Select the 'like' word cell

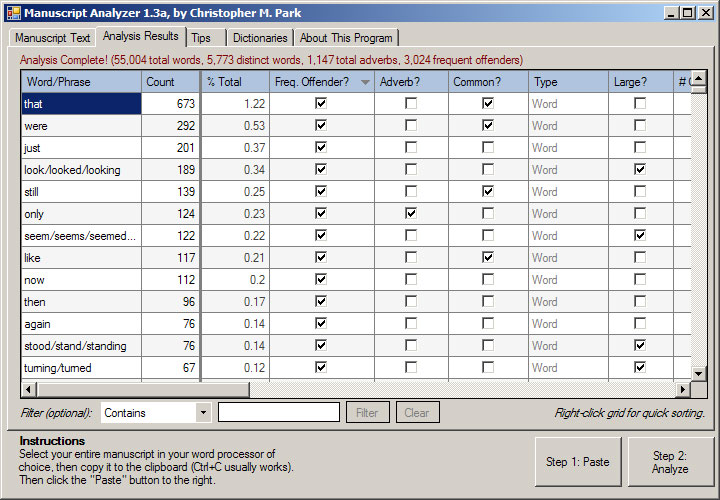click(81, 258)
